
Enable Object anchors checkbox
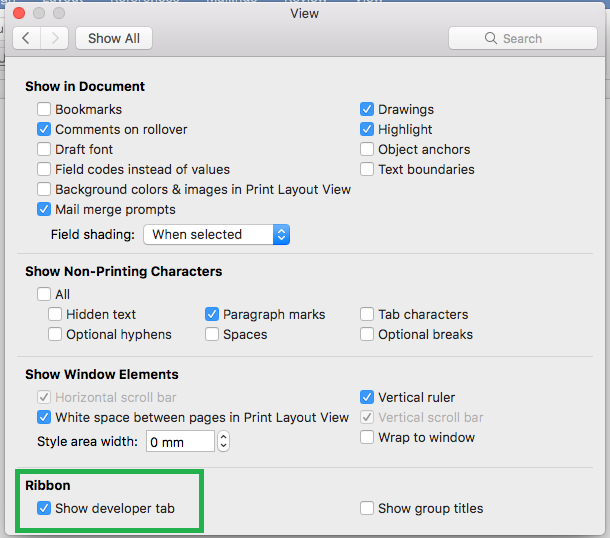coord(367,149)
